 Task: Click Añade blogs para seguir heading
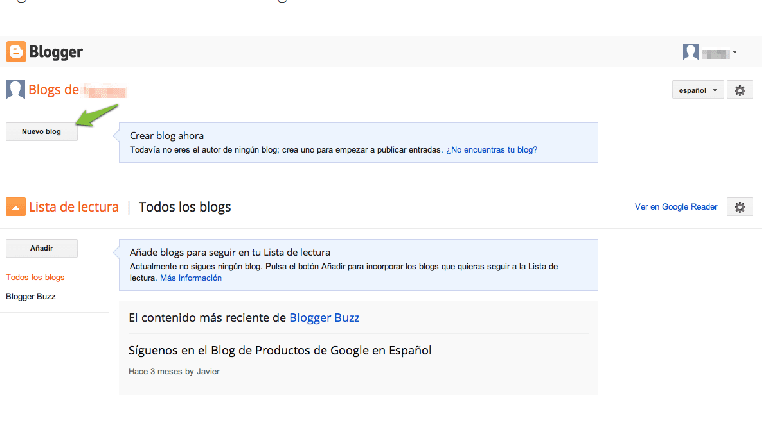(x=230, y=253)
